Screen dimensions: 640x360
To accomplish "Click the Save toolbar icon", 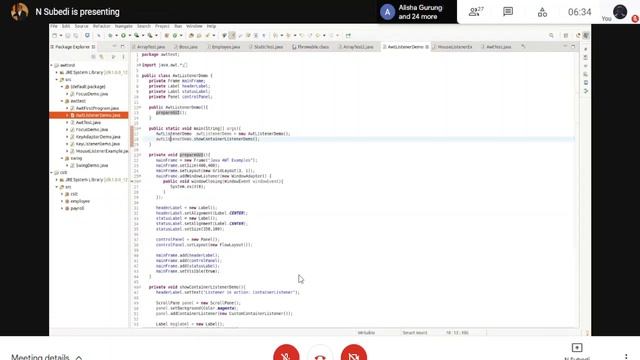I will coord(68,36).
